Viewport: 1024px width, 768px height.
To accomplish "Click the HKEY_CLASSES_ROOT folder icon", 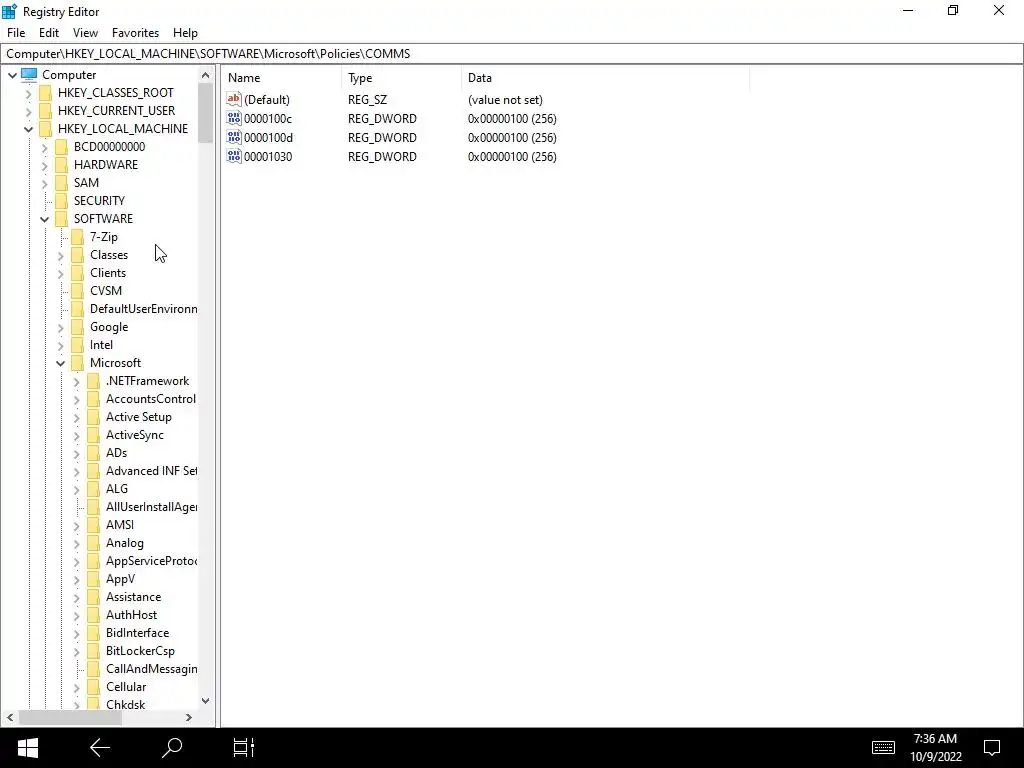I will click(45, 93).
